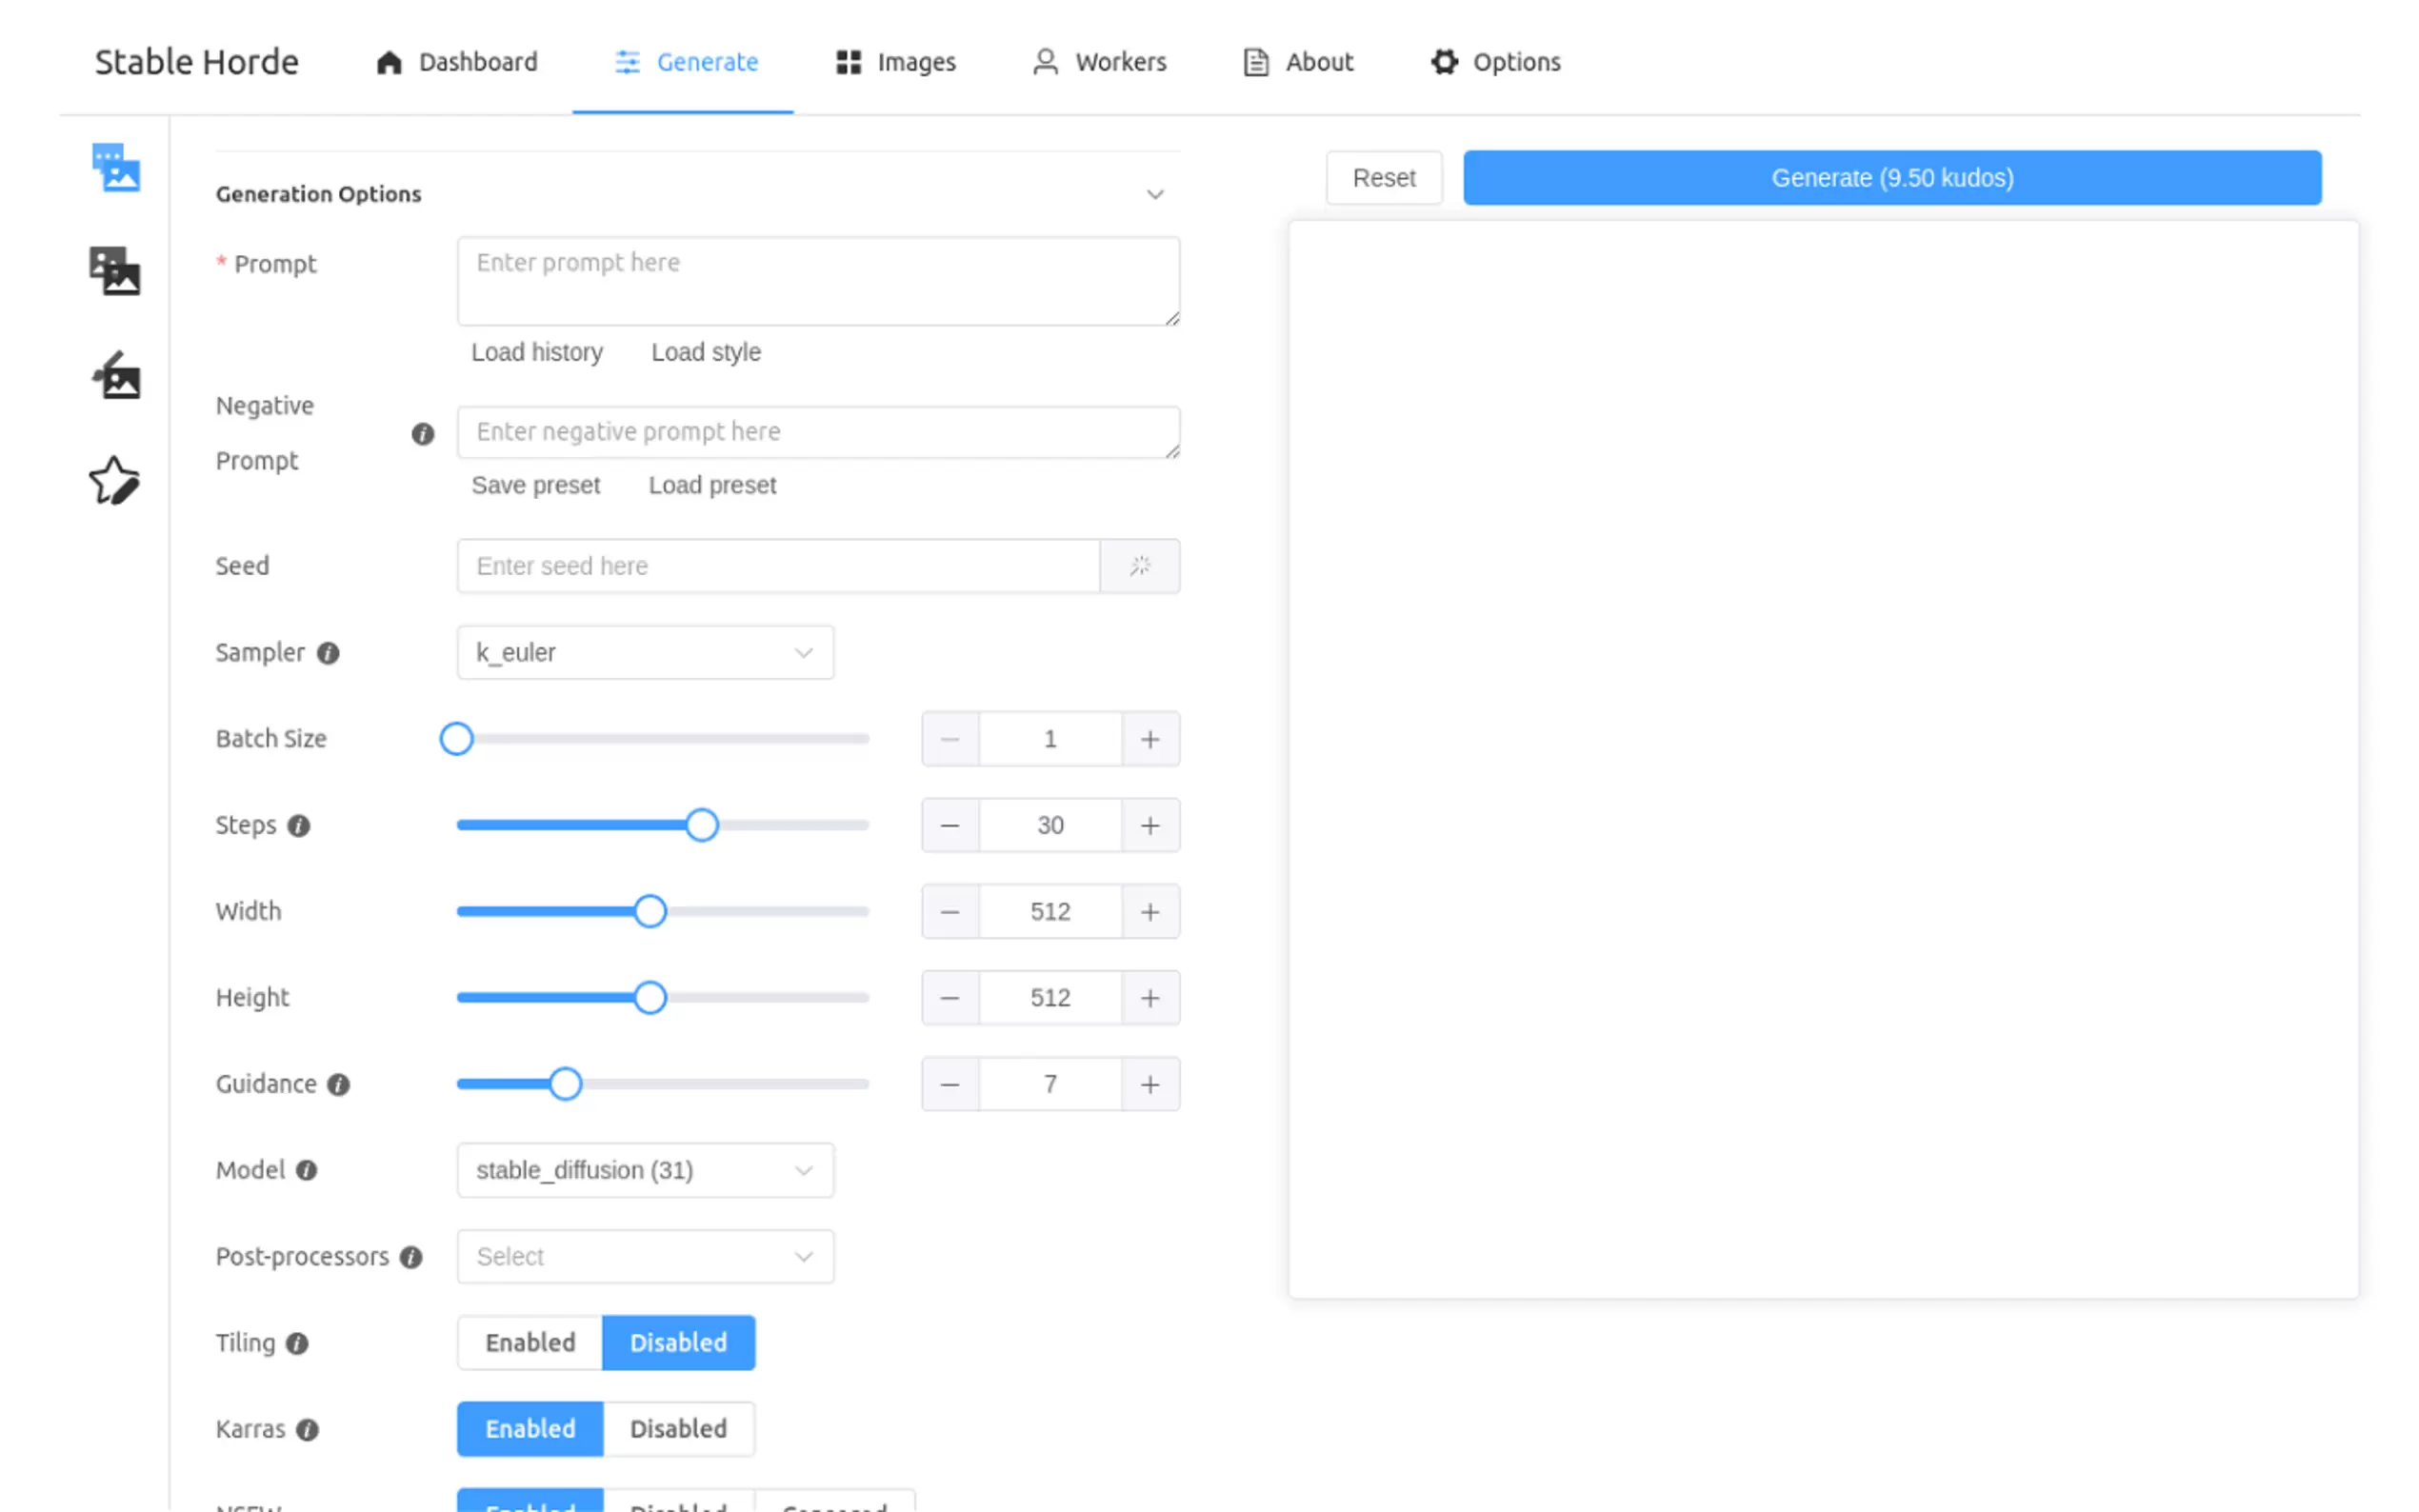Open the inpainting sidebar icon
The height and width of the screenshot is (1512, 2419).
(x=116, y=376)
